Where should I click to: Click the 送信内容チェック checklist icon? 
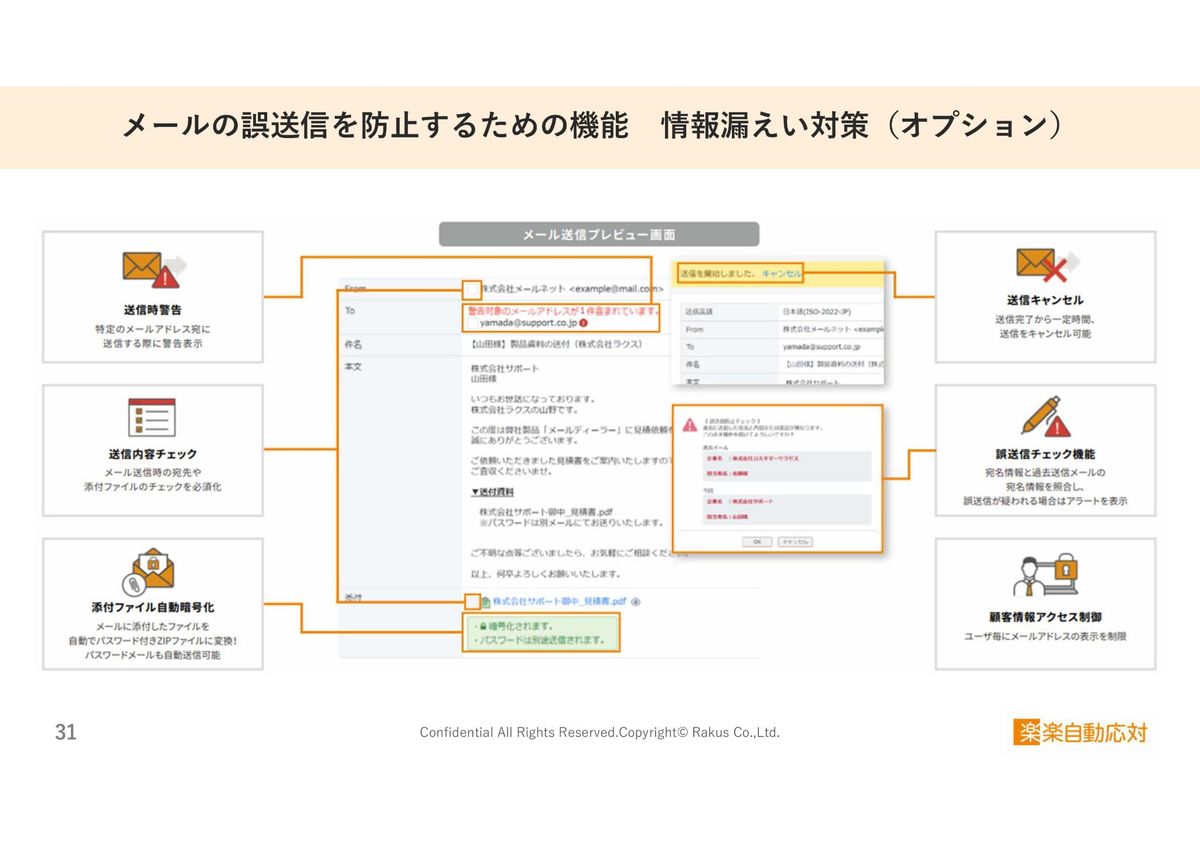coord(152,418)
